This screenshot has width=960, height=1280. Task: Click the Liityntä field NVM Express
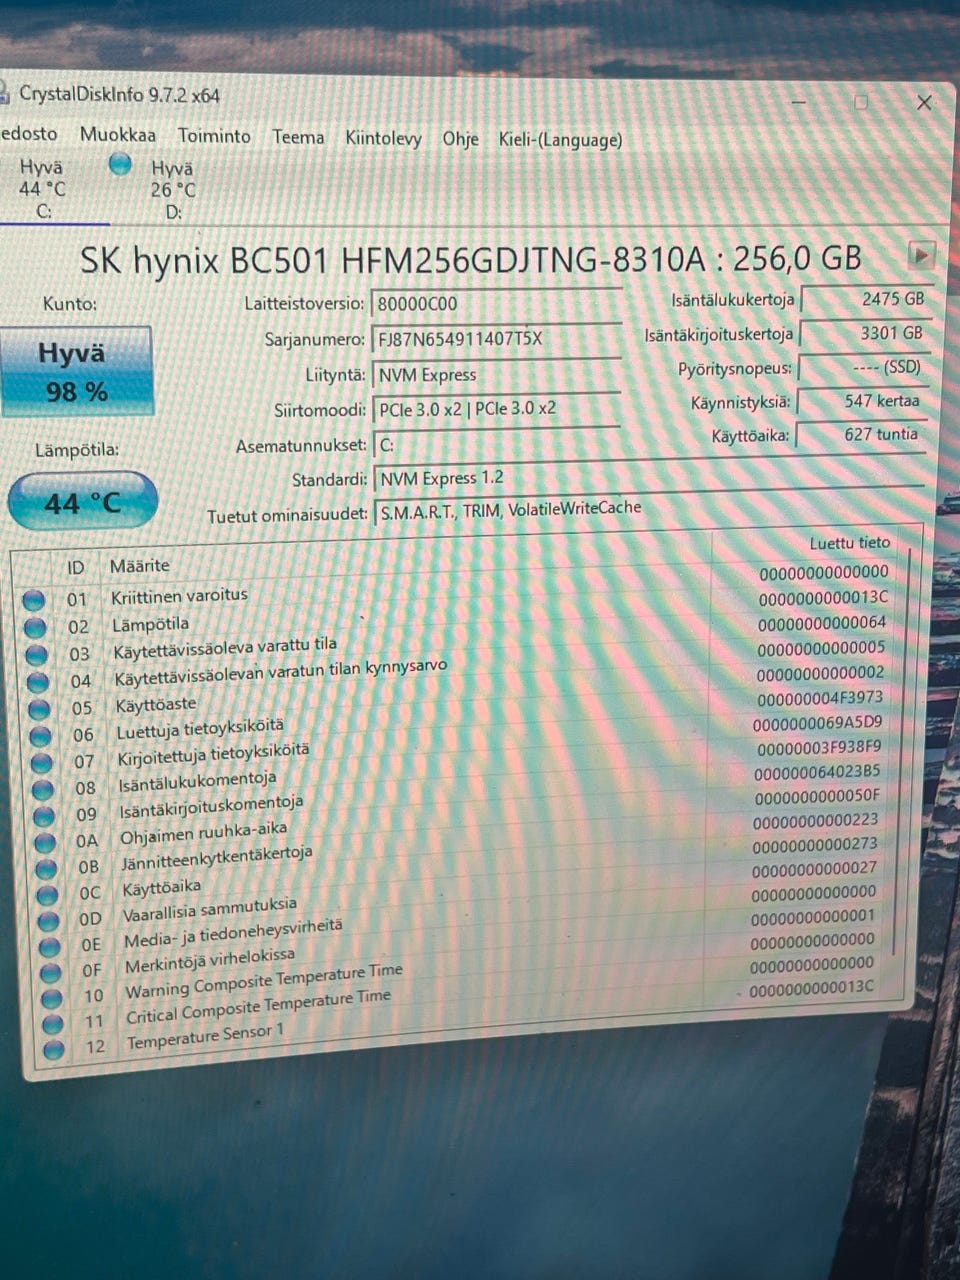tap(496, 375)
